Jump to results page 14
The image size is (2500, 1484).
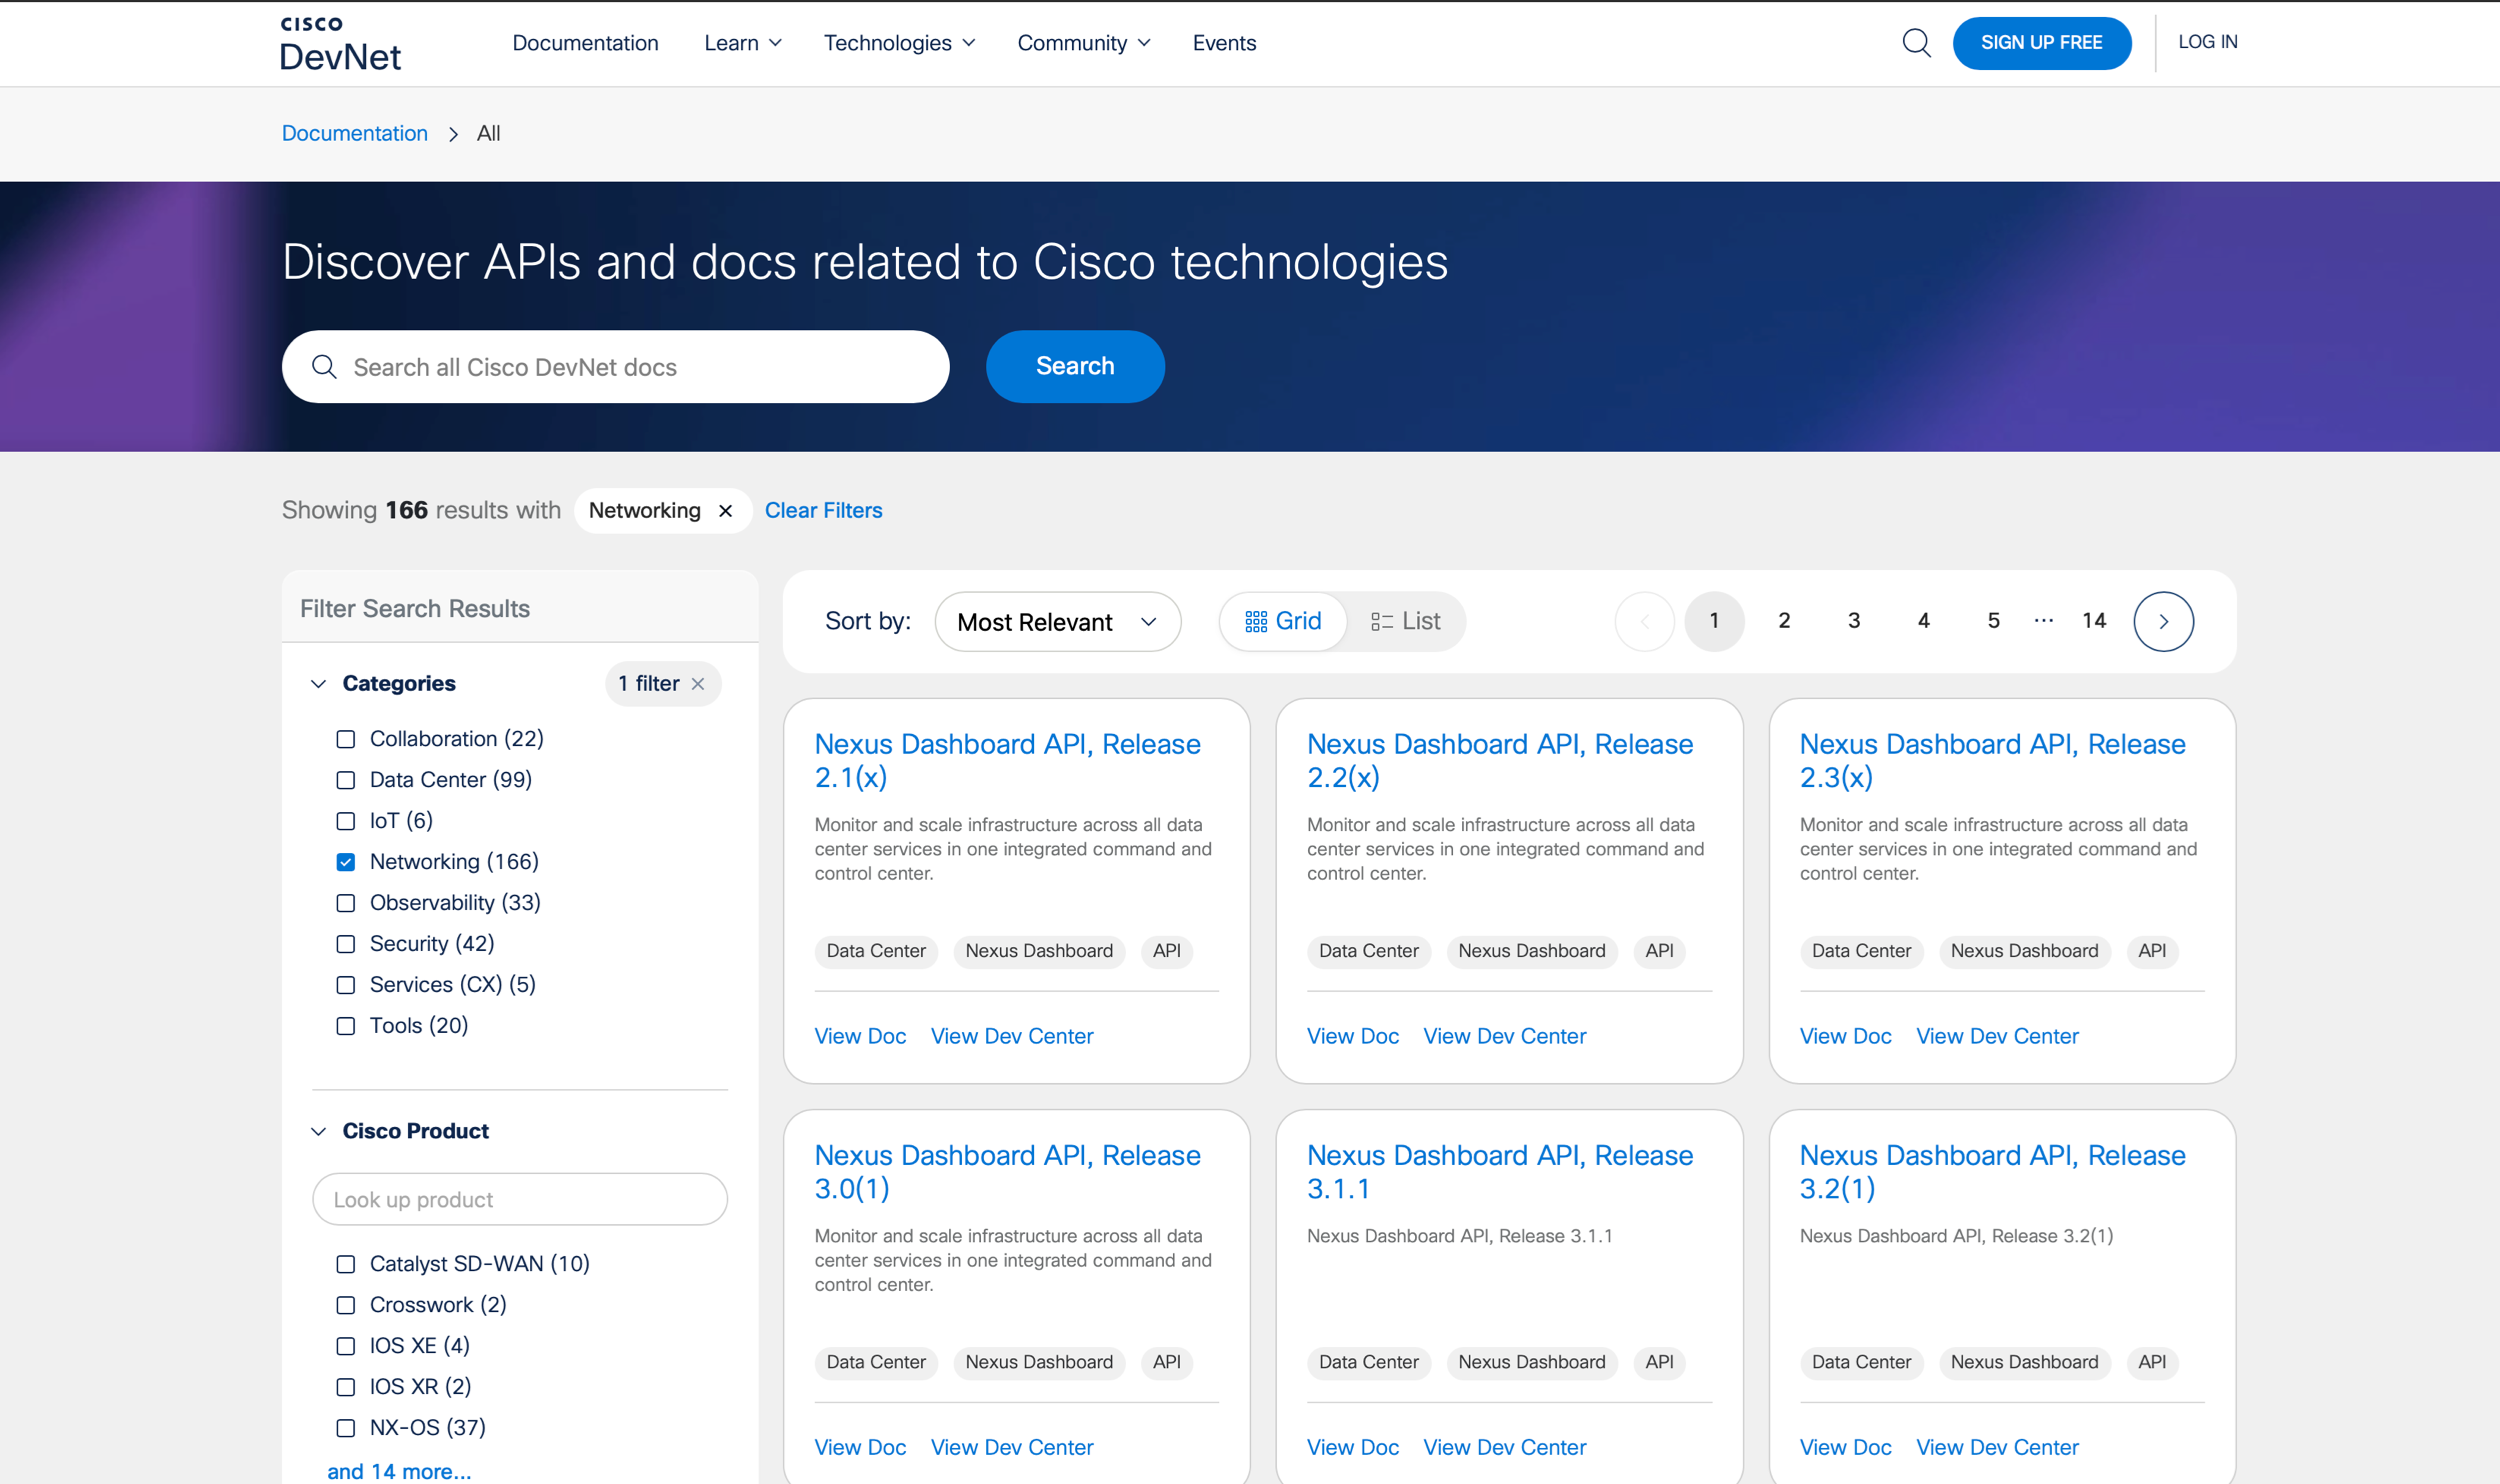(2094, 621)
